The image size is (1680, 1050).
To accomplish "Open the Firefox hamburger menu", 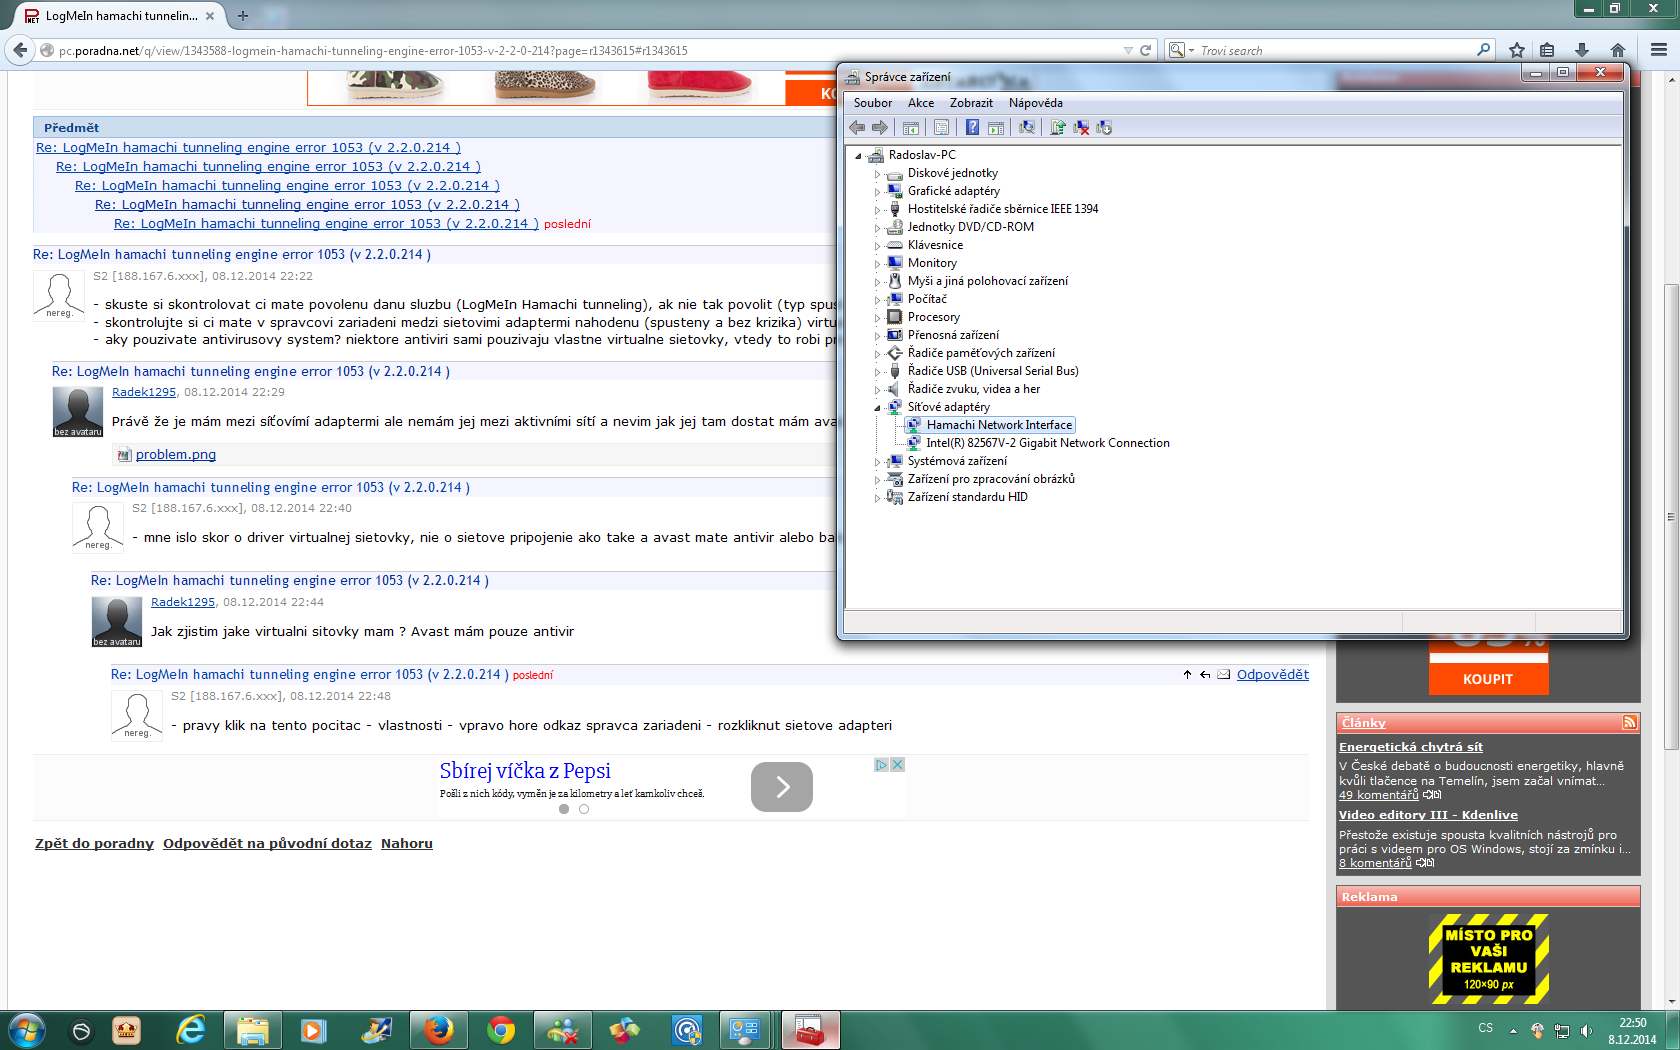I will pos(1659,50).
